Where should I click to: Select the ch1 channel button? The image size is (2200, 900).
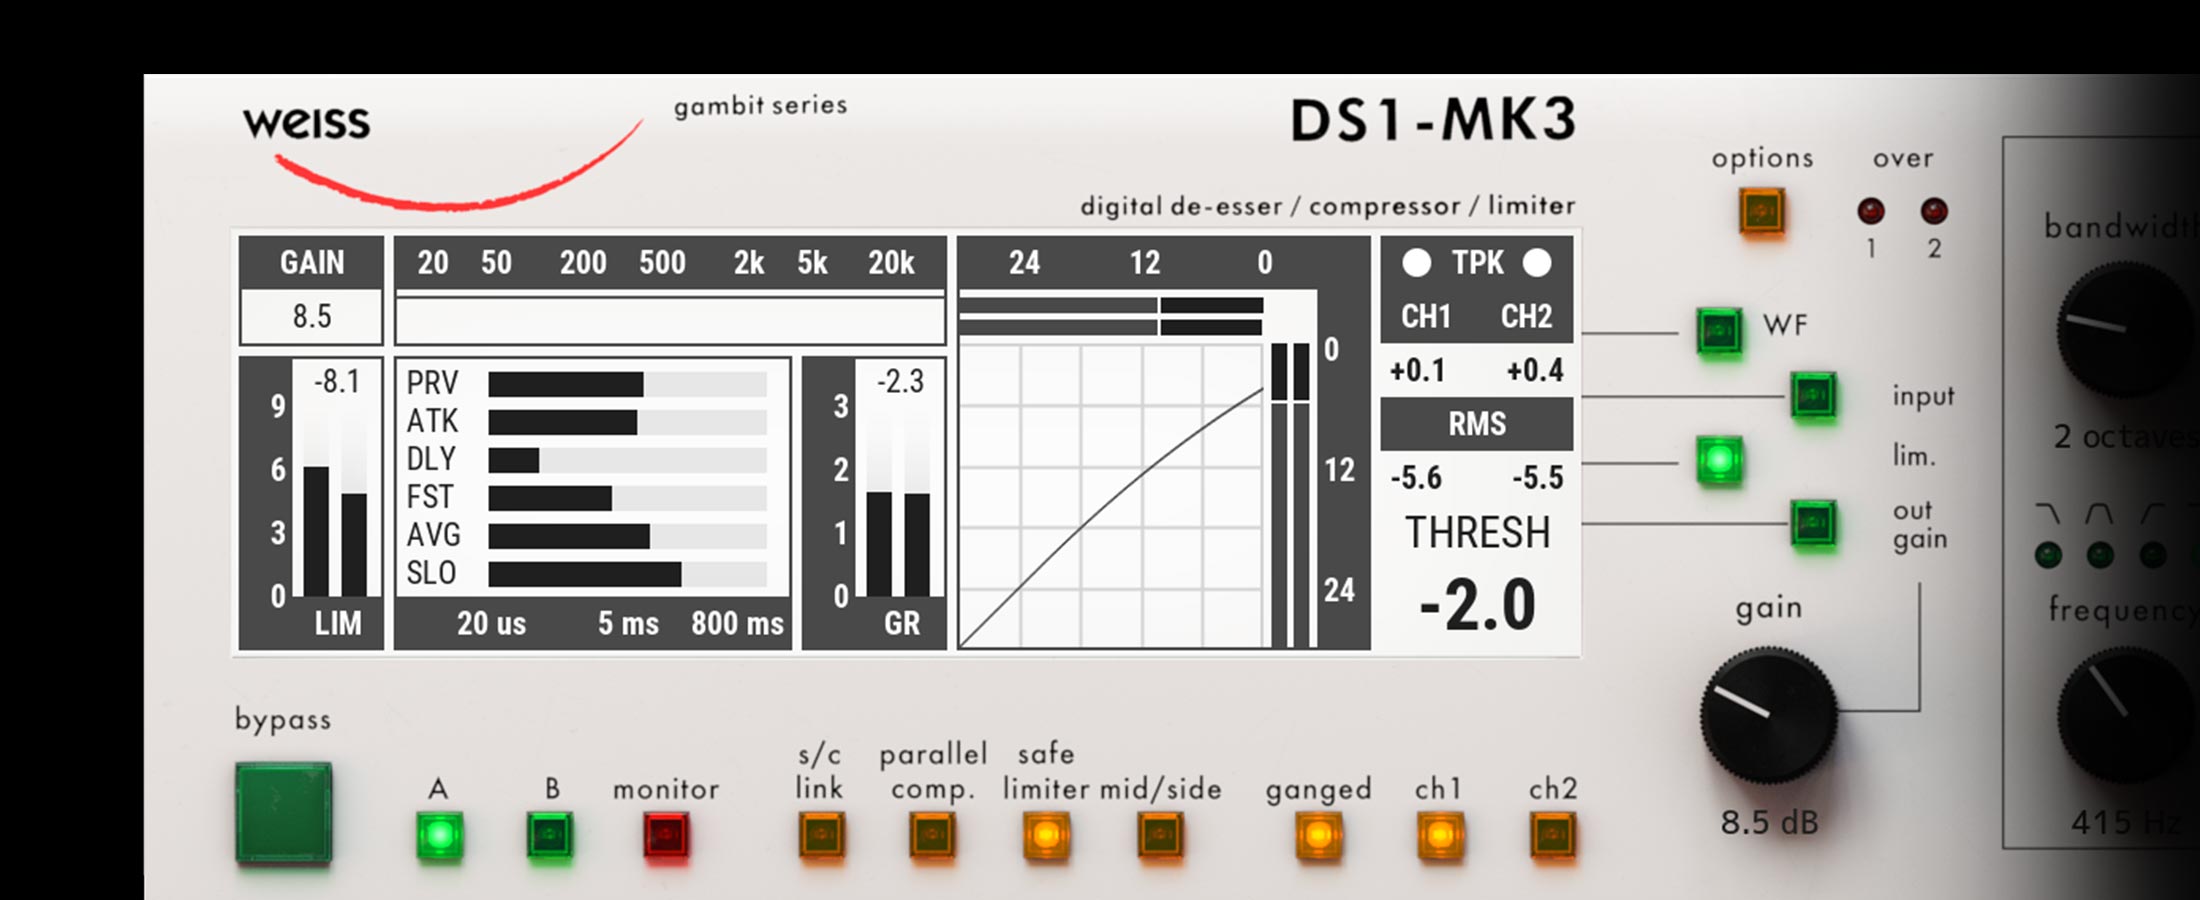click(1439, 836)
